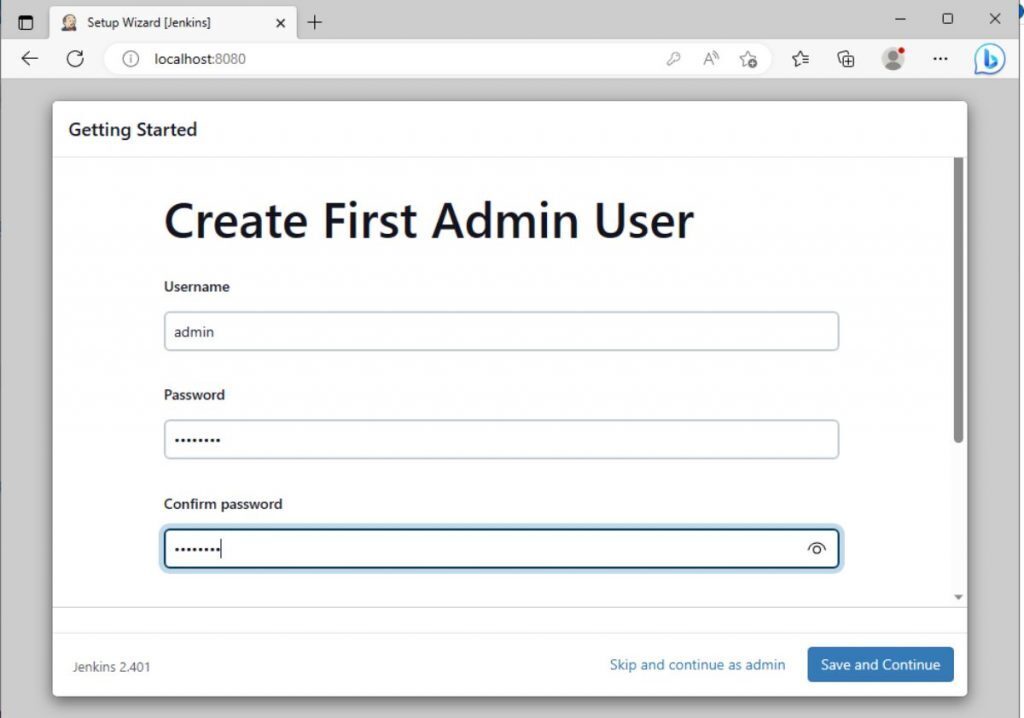Reveal the confirm password with the eye toggle

[x=817, y=548]
